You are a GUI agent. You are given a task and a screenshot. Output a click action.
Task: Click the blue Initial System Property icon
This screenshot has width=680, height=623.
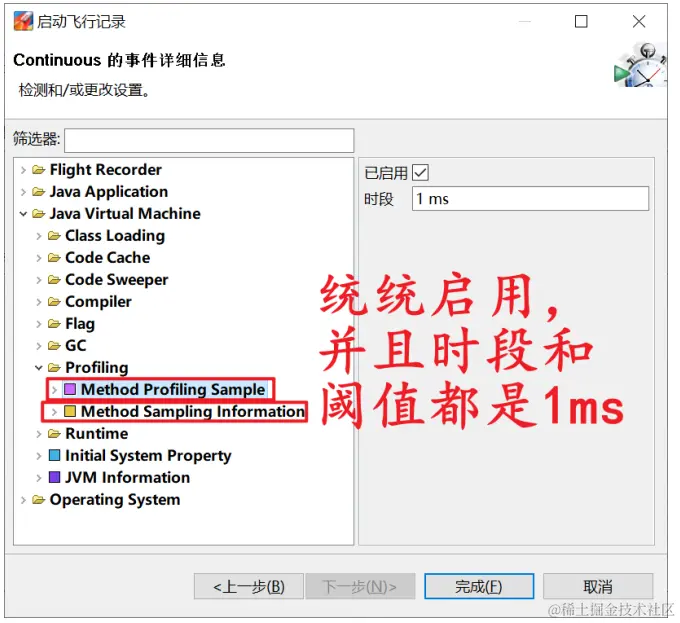[54, 455]
